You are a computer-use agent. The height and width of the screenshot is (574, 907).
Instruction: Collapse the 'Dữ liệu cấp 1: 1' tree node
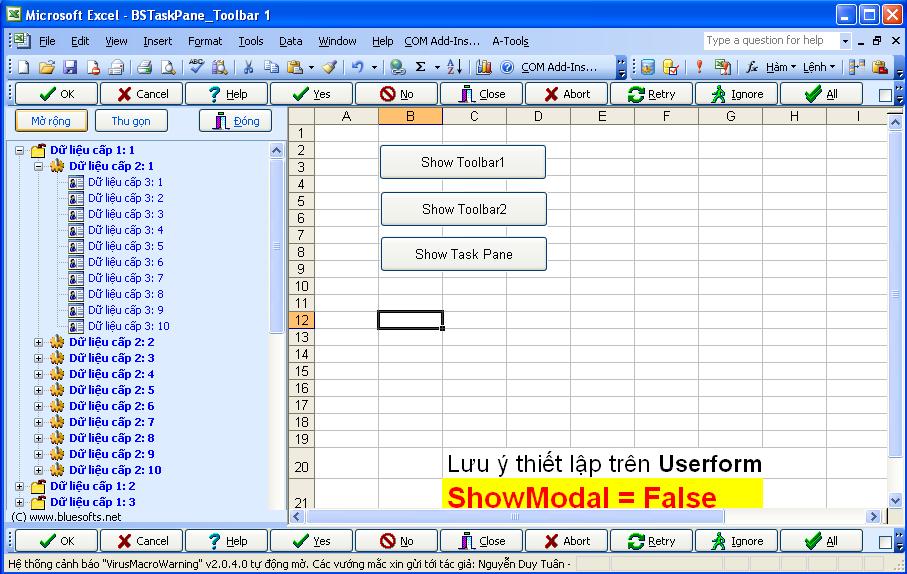pos(20,150)
